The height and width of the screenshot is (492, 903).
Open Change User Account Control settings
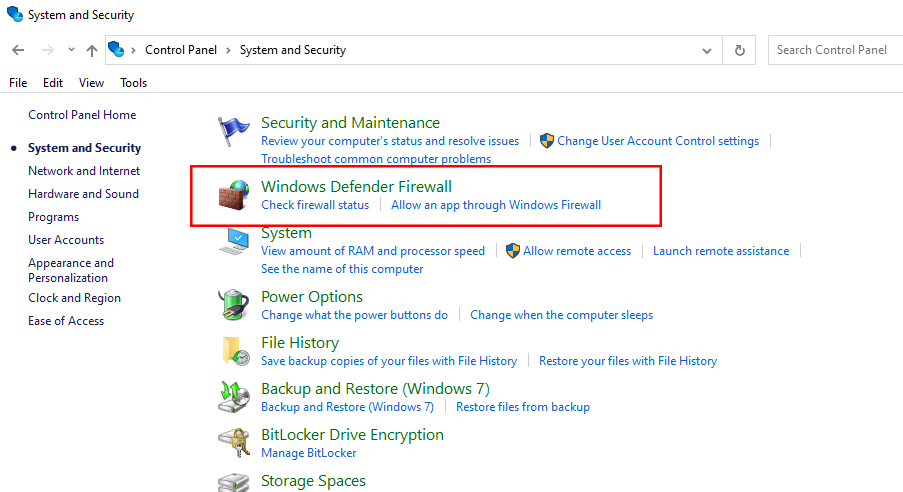[x=658, y=141]
